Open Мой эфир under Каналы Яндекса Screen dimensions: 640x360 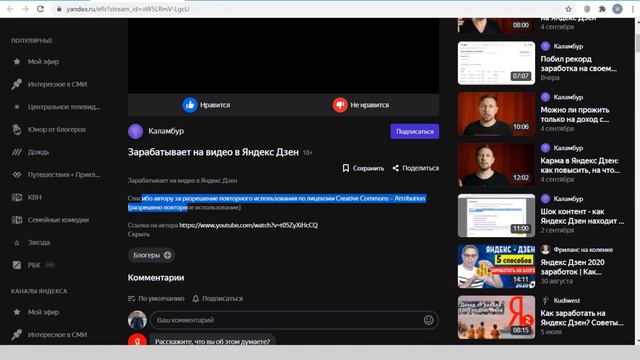pyautogui.click(x=44, y=312)
